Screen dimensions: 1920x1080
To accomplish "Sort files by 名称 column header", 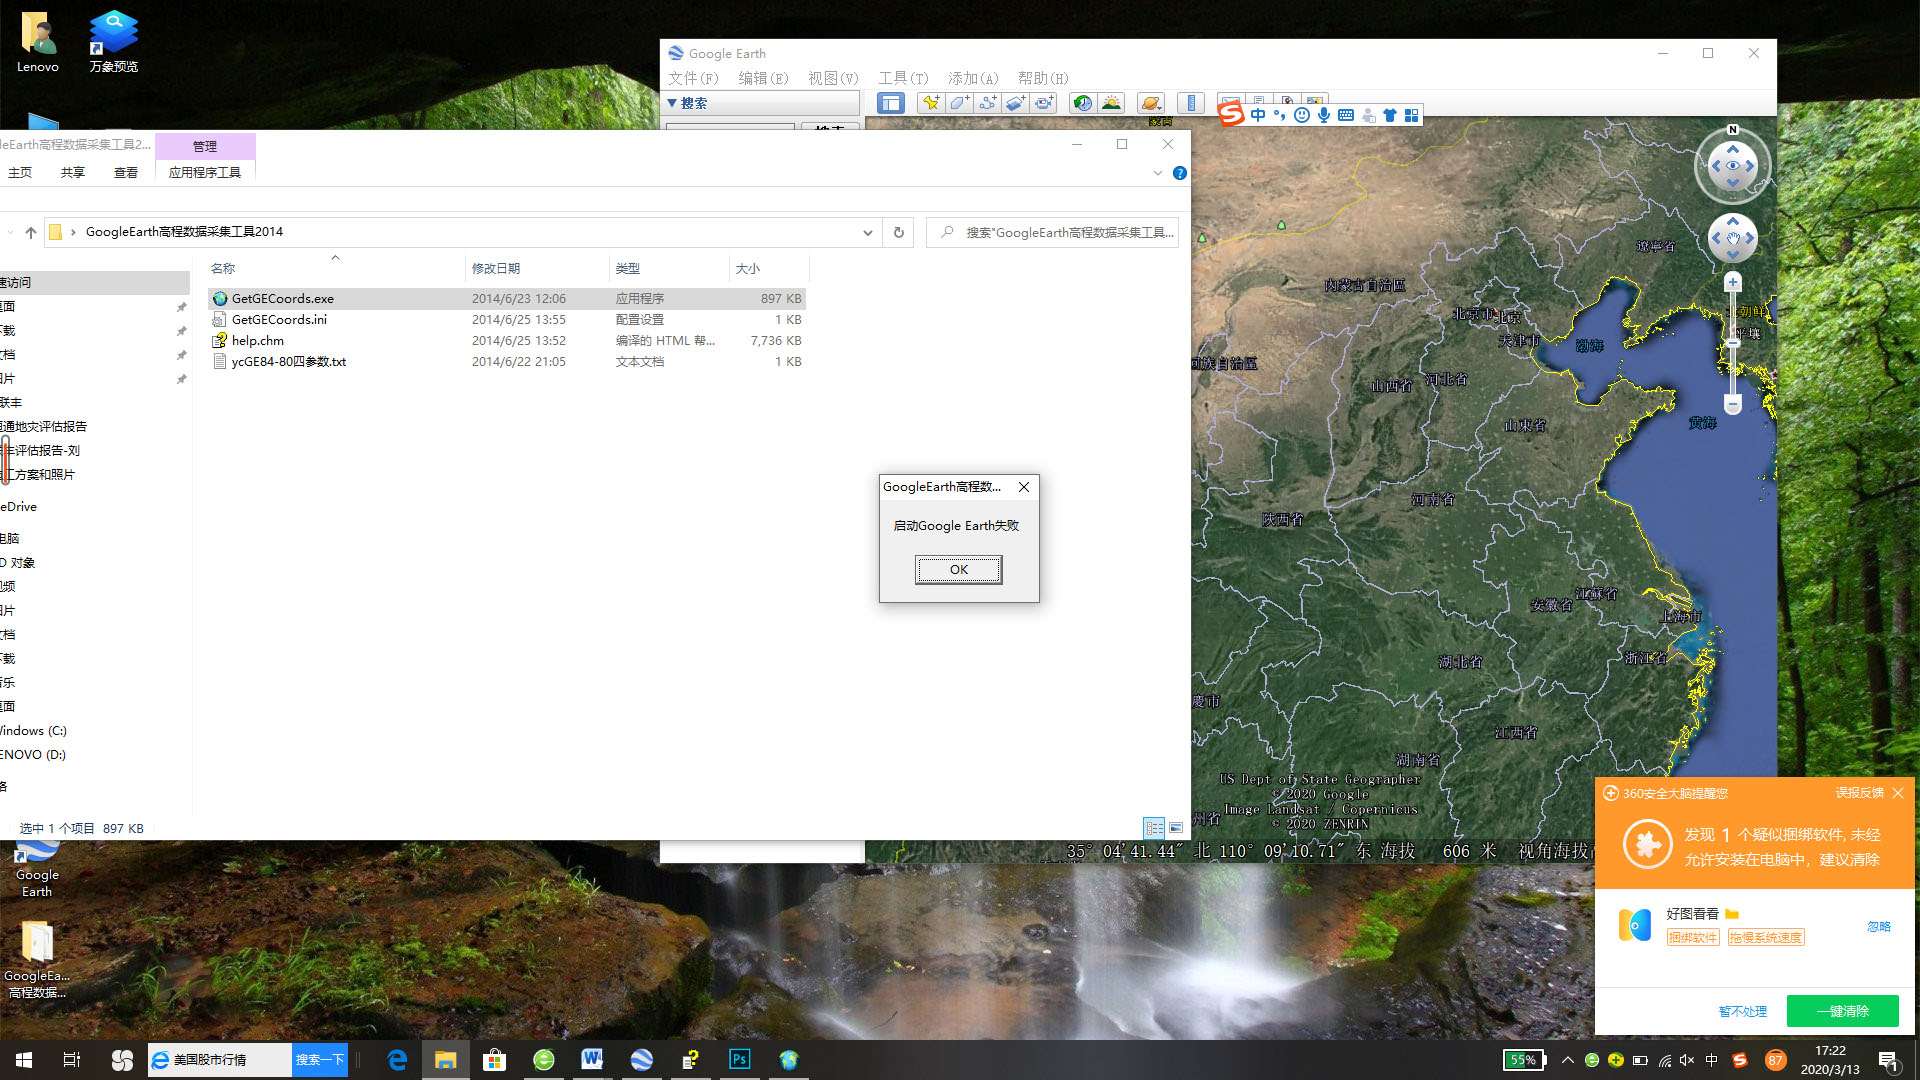I will 335,268.
